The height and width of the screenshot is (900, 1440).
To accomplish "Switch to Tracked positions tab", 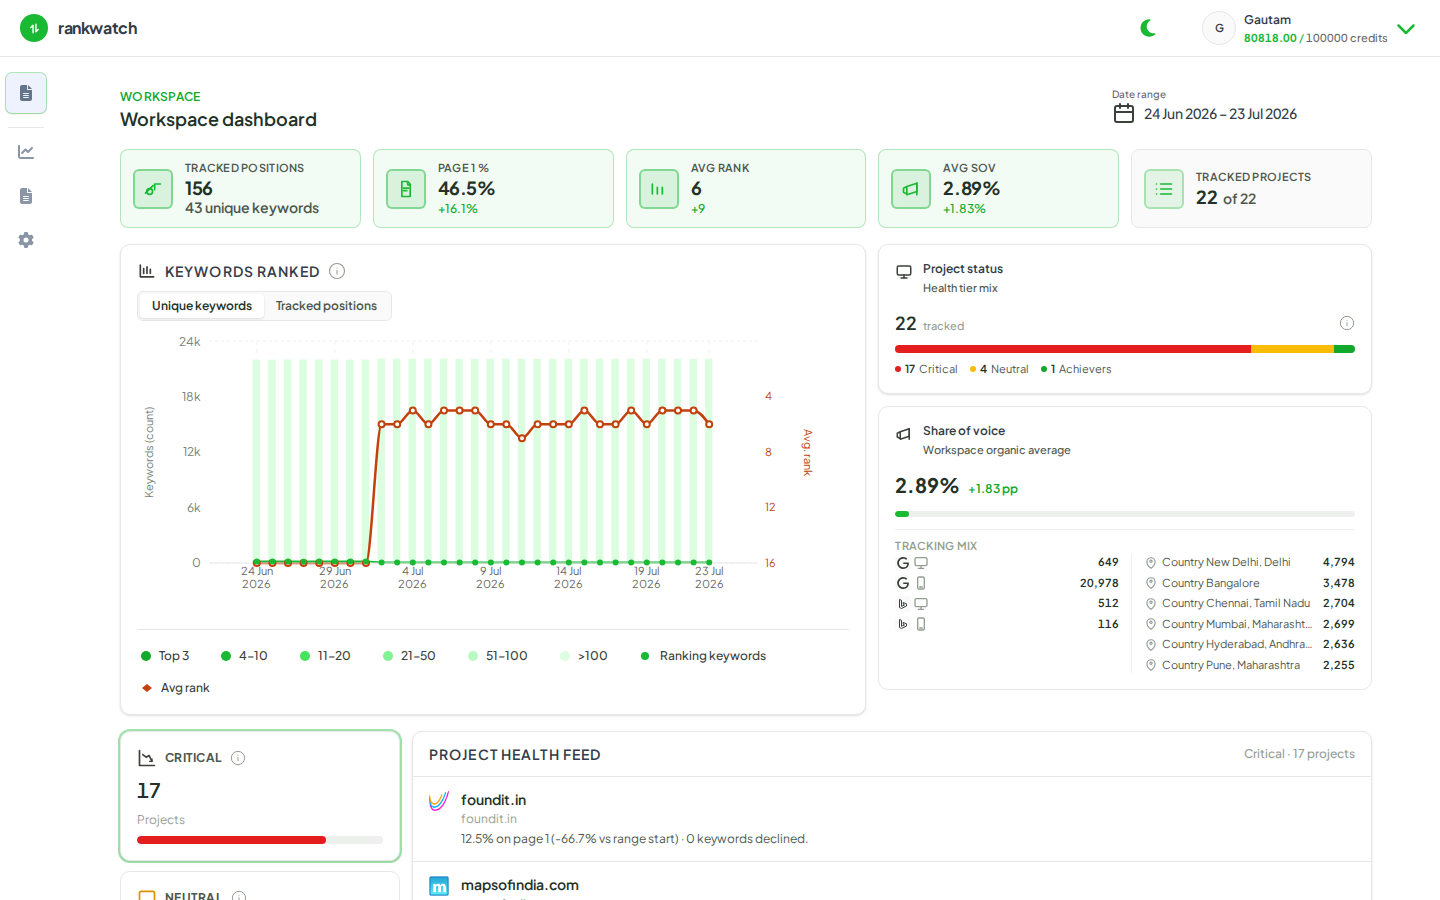I will click(326, 306).
